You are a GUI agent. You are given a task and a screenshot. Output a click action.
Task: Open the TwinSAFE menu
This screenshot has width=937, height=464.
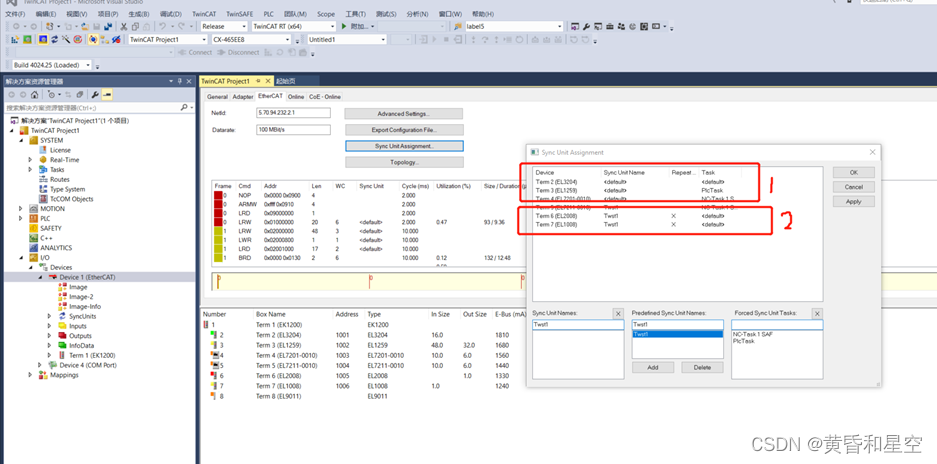(239, 14)
